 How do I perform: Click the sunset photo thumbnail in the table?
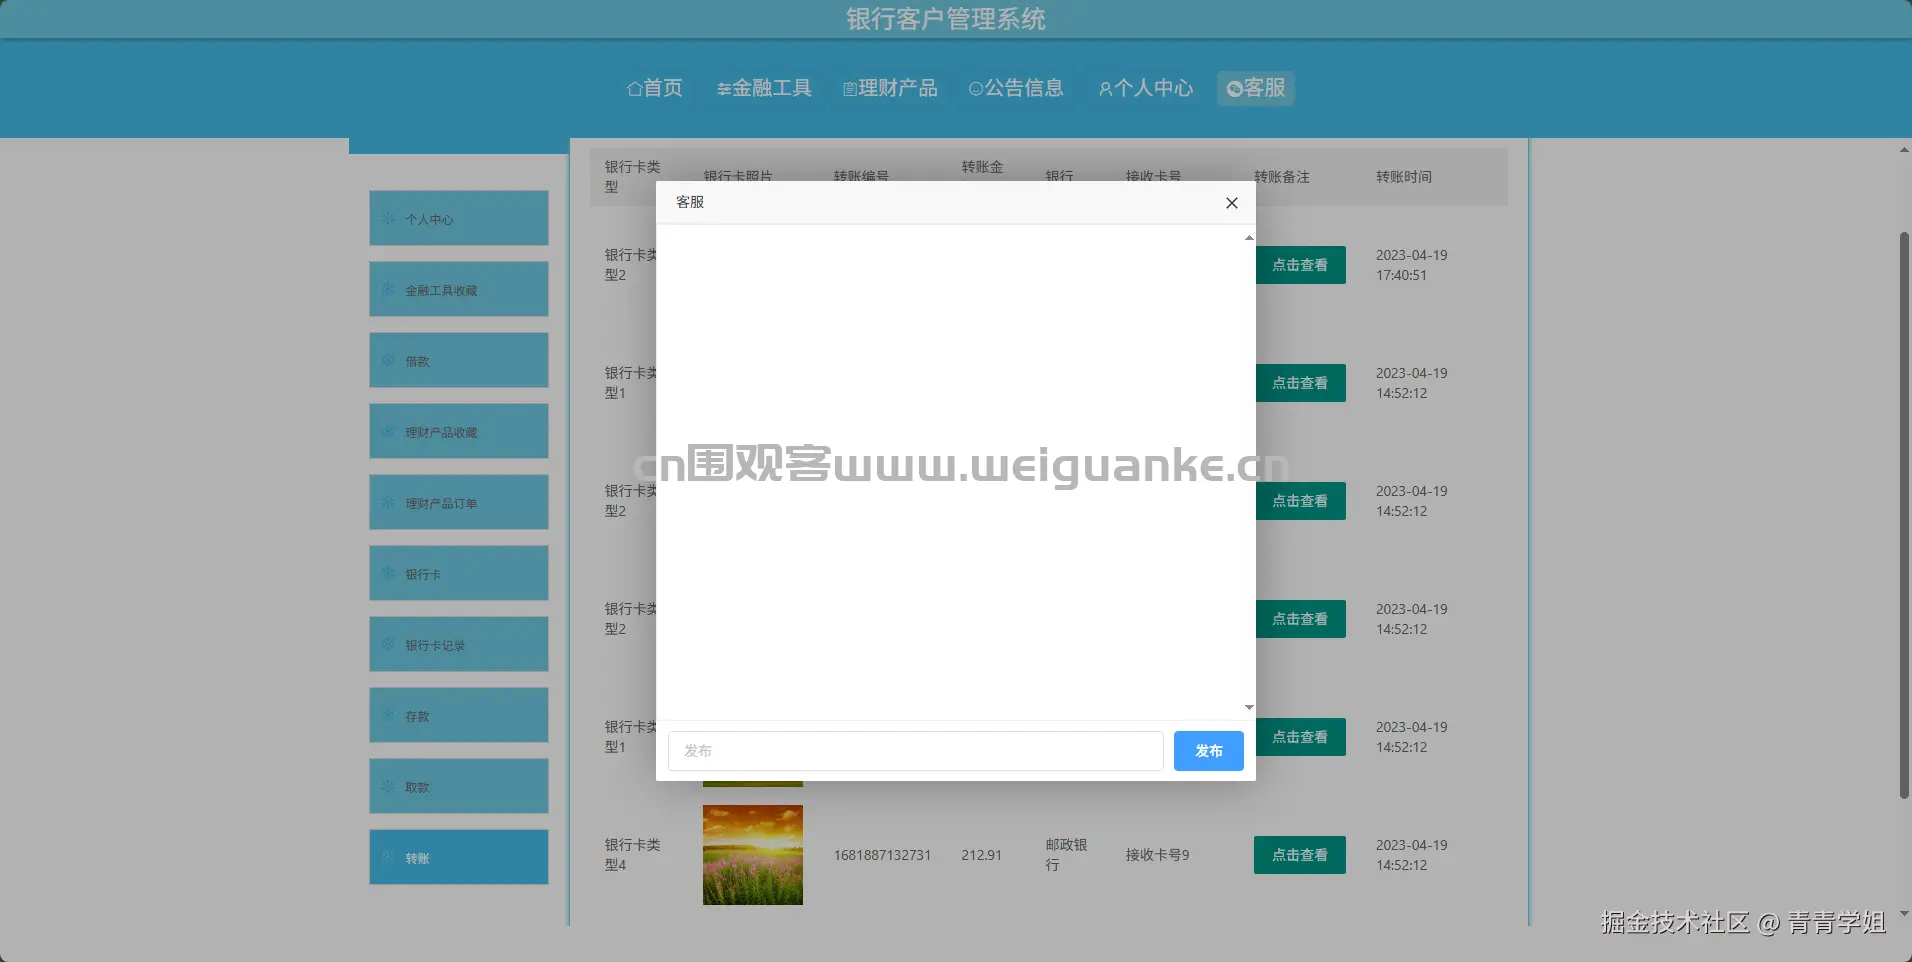[752, 855]
